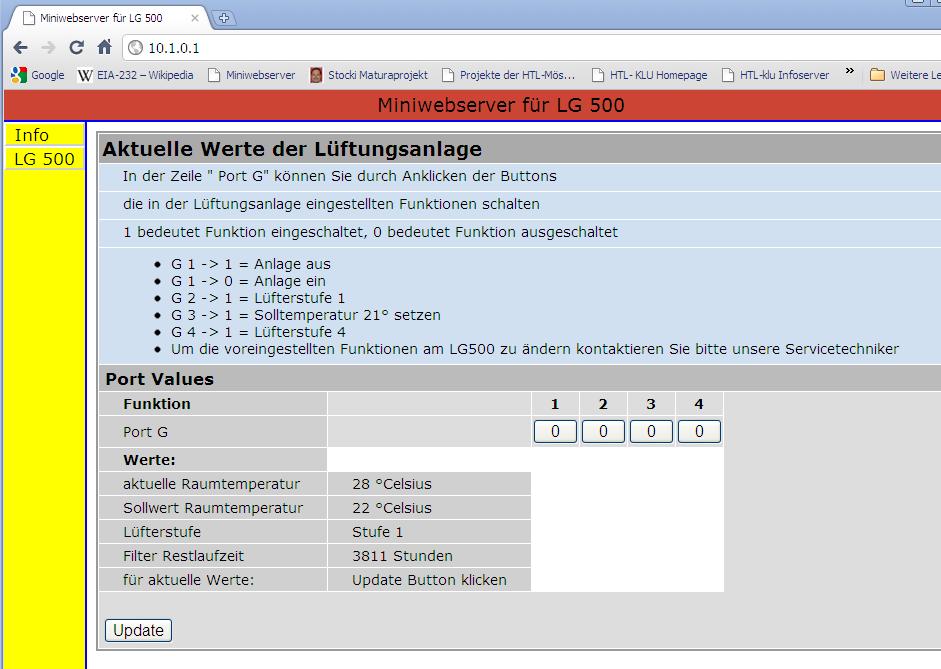Screen dimensions: 941x669
Task: Click the address bar showing 10.1.0.1
Action: point(500,47)
